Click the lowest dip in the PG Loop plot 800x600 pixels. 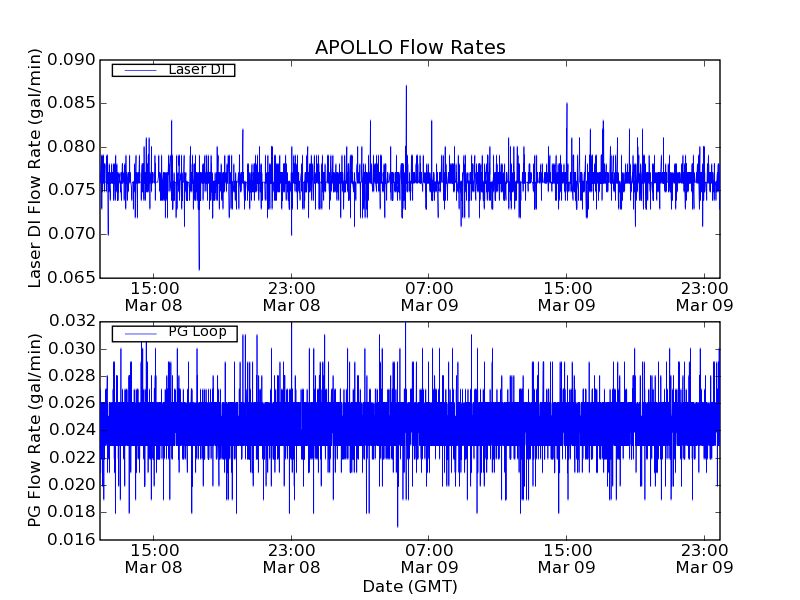click(397, 524)
